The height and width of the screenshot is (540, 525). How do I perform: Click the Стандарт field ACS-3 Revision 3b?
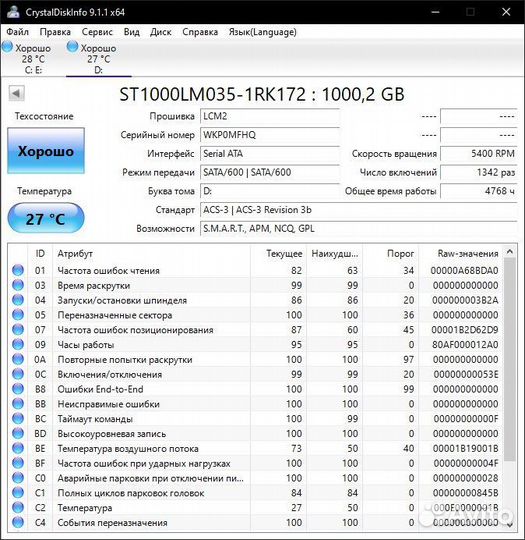click(x=358, y=209)
